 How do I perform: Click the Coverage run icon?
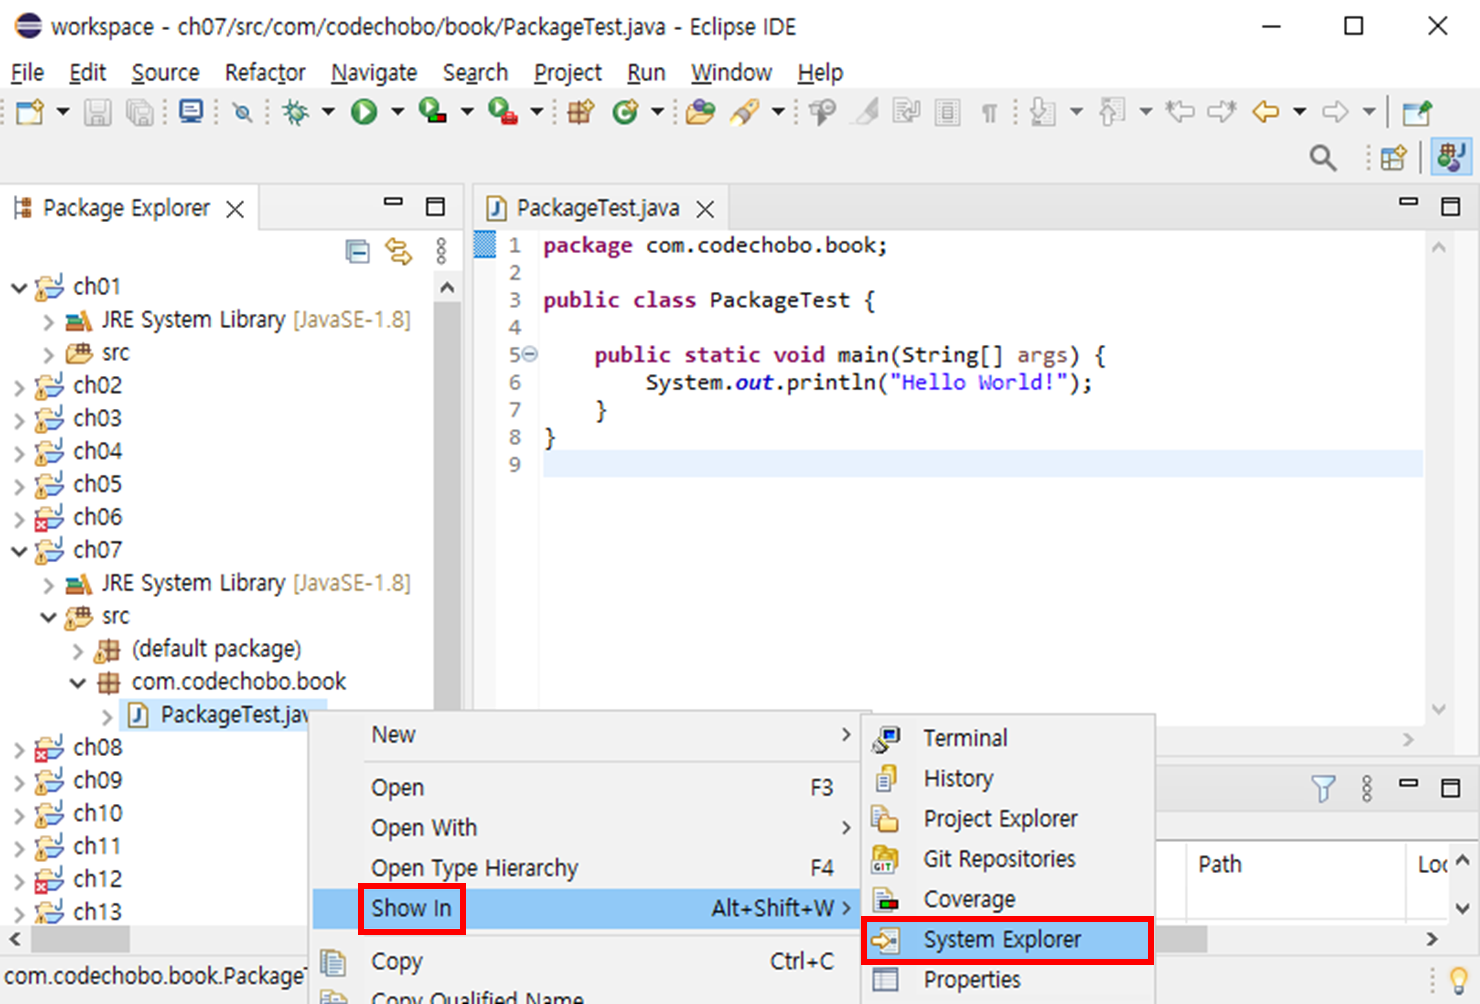(432, 111)
